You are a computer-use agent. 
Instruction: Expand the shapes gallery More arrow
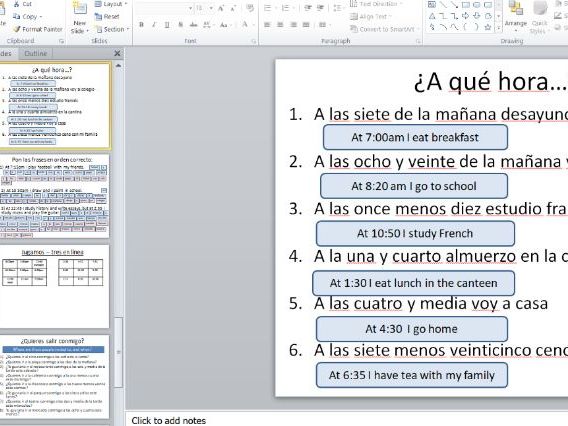coord(498,28)
